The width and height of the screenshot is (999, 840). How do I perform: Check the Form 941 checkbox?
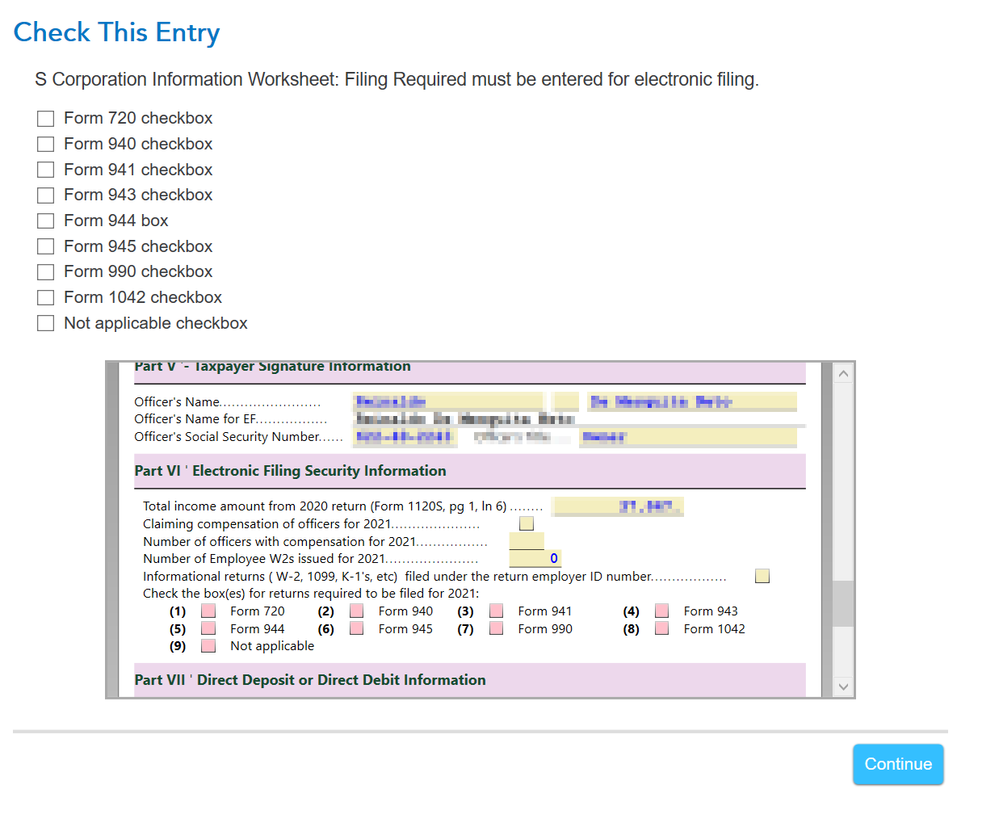coord(45,169)
